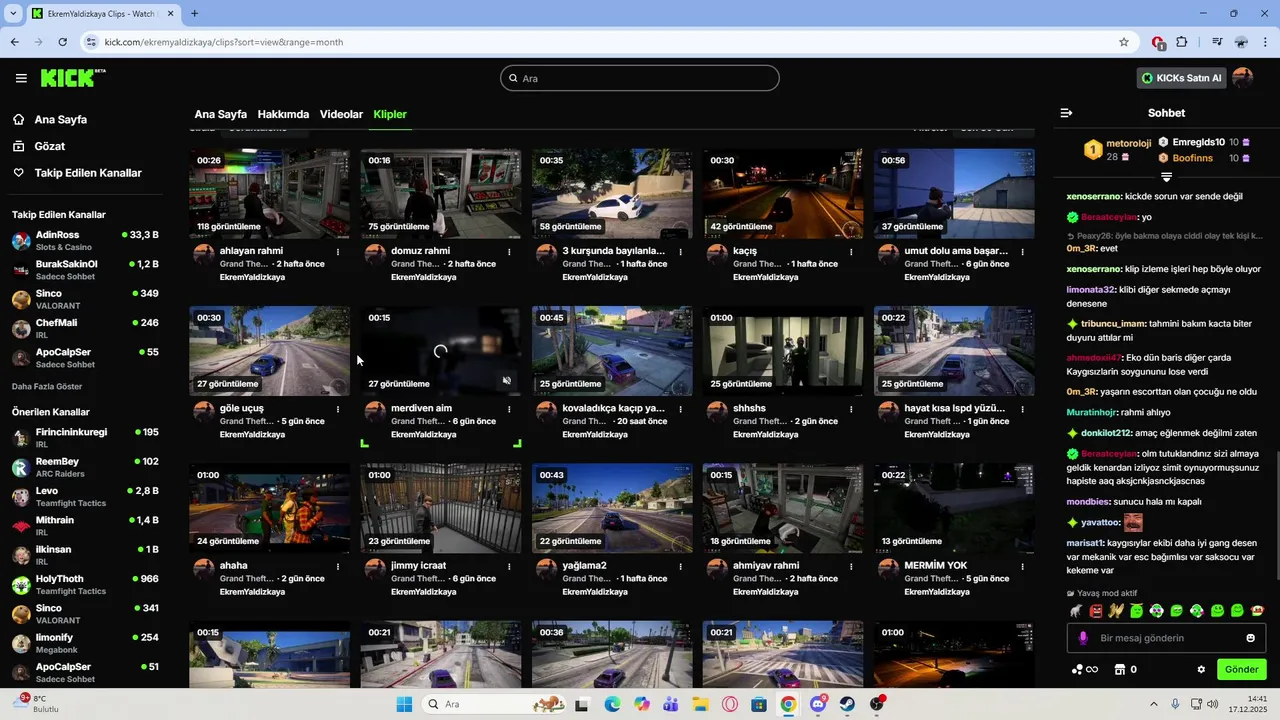This screenshot has width=1280, height=720.
Task: Open a new Chrome tab
Action: pyautogui.click(x=194, y=14)
